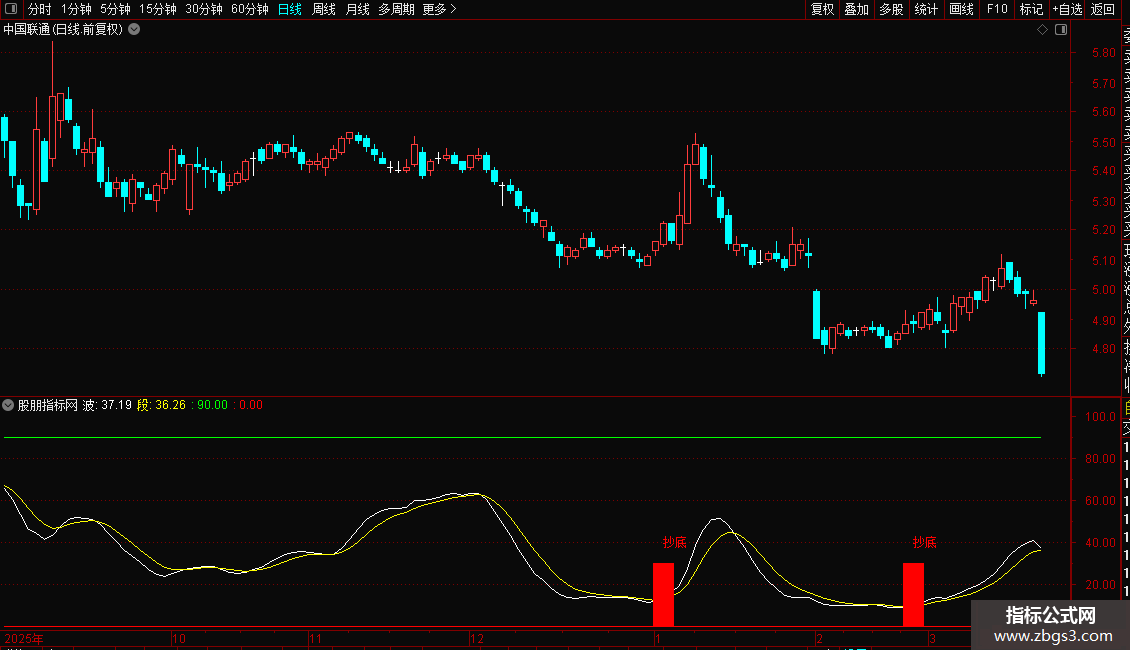Image resolution: width=1130 pixels, height=650 pixels.
Task: Open the 统计 statistics tool
Action: point(926,9)
